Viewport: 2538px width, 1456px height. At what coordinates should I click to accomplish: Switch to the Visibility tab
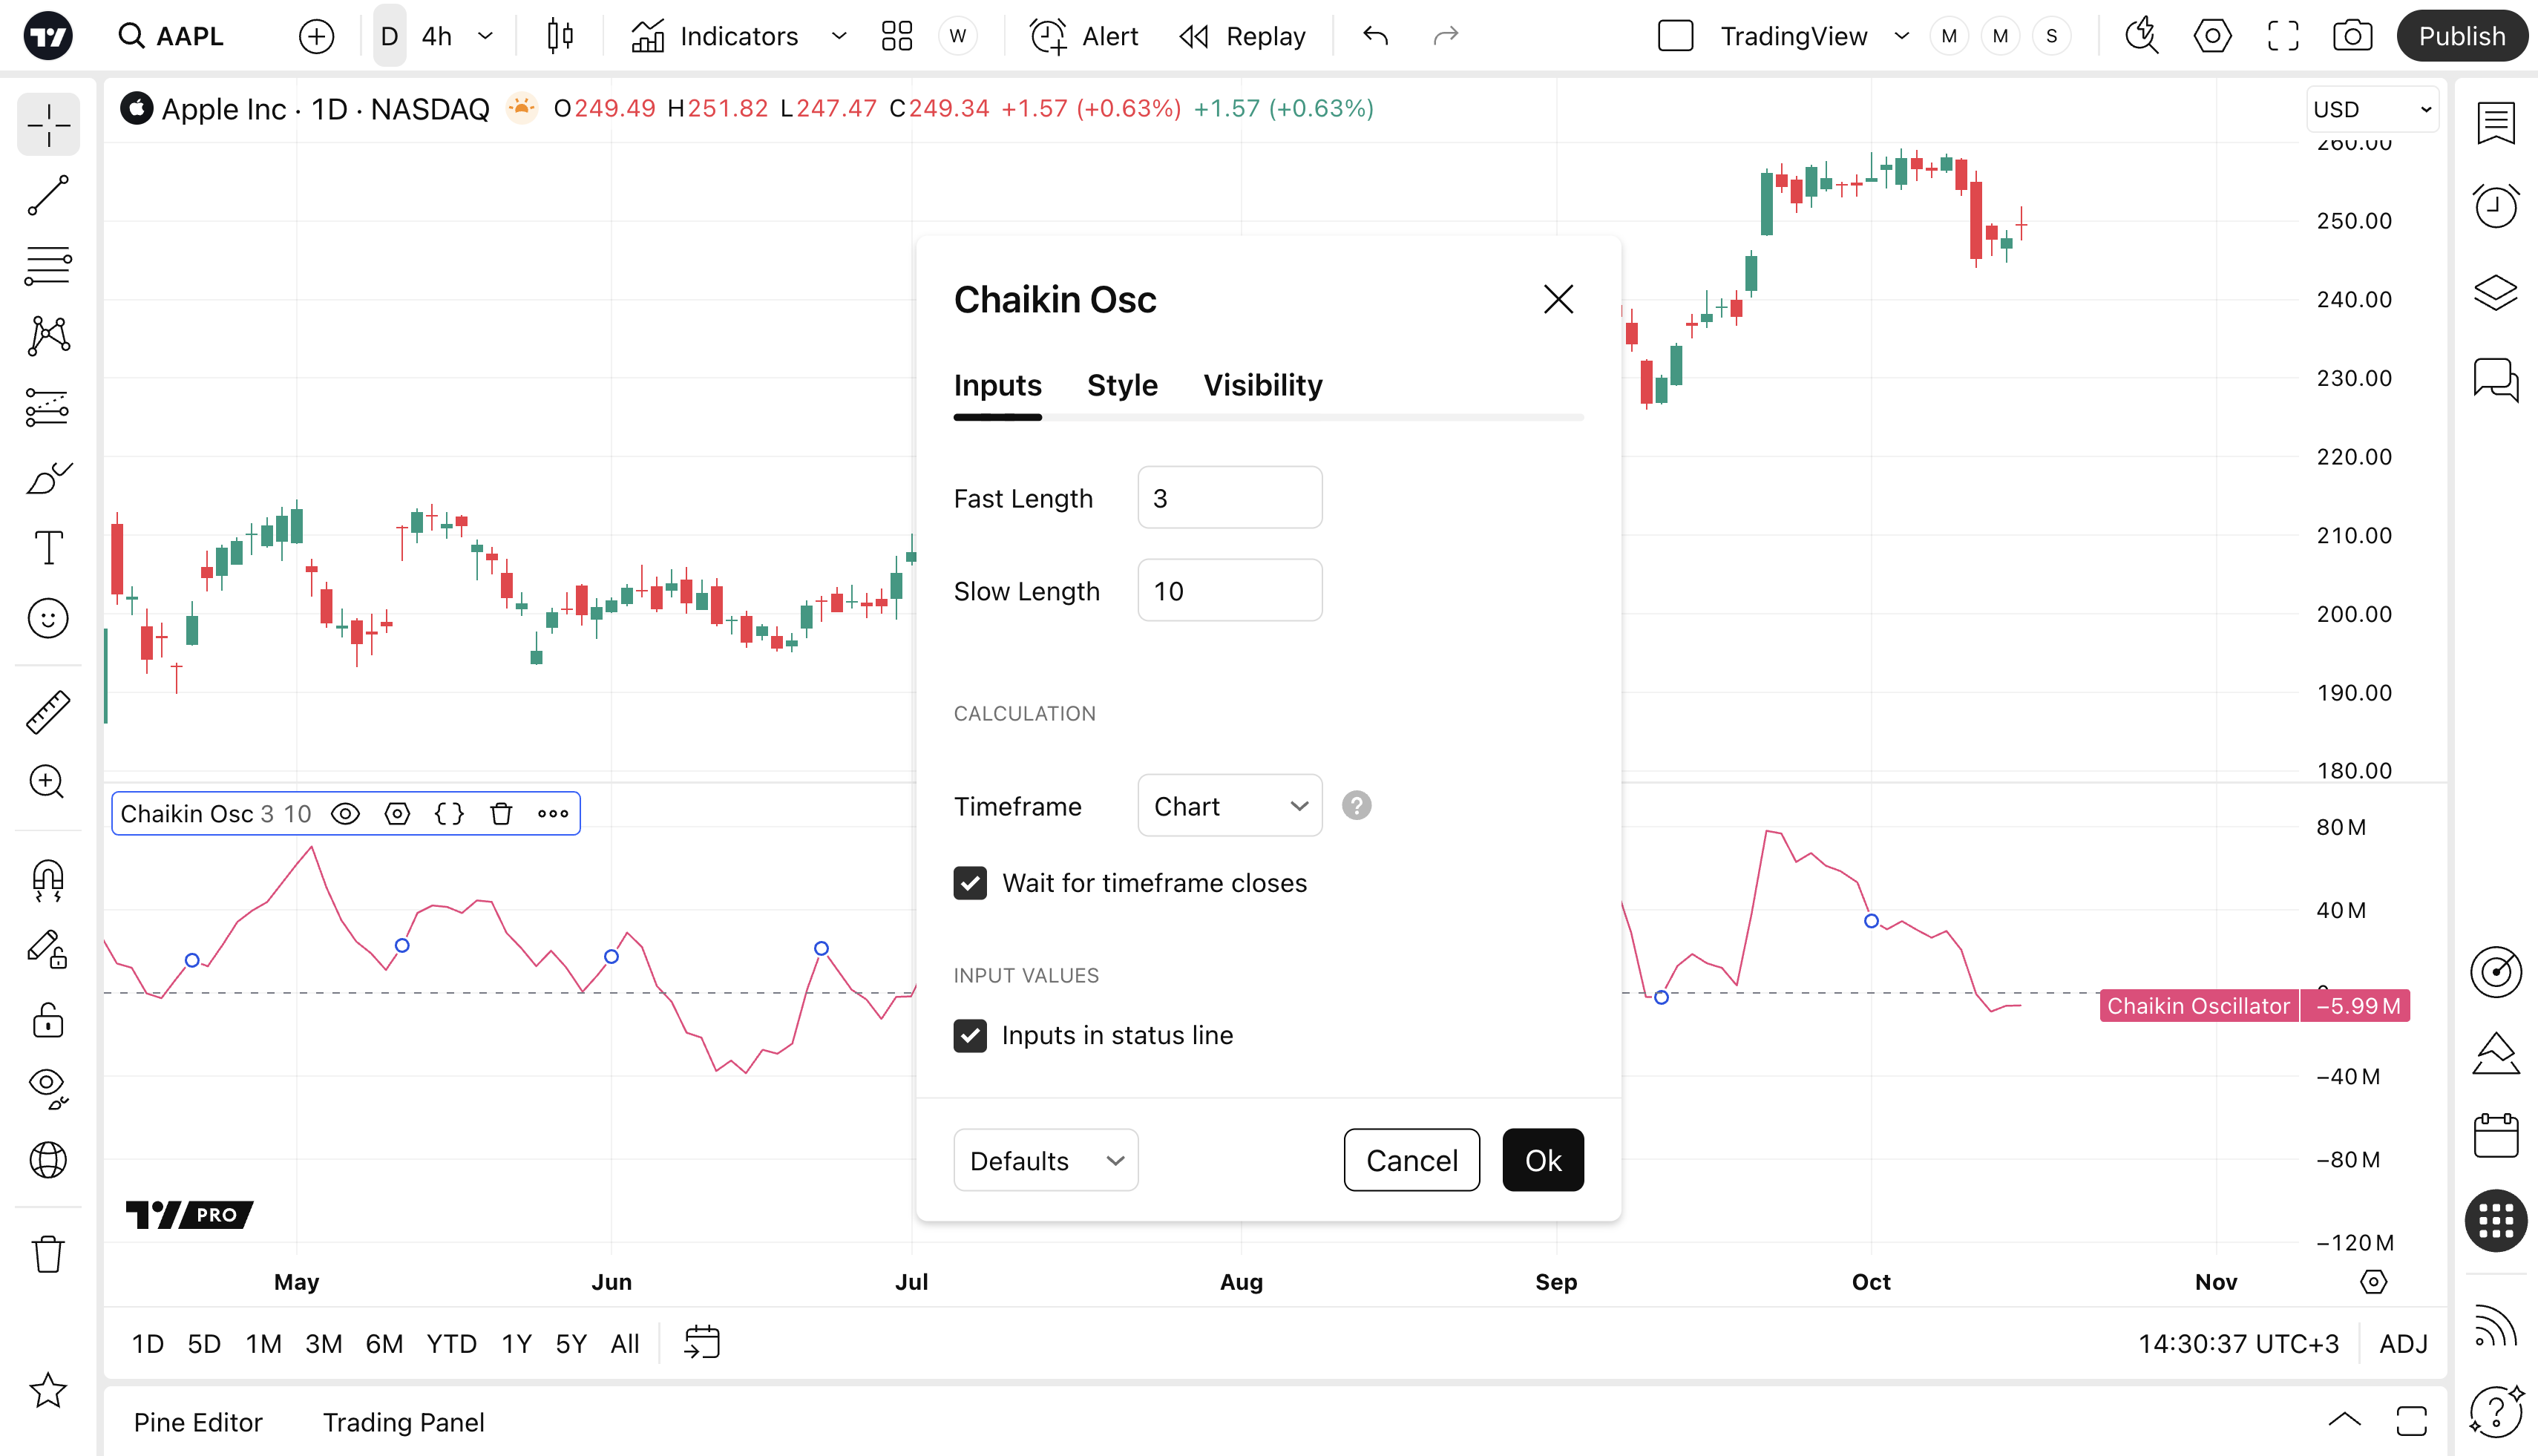[x=1262, y=386]
